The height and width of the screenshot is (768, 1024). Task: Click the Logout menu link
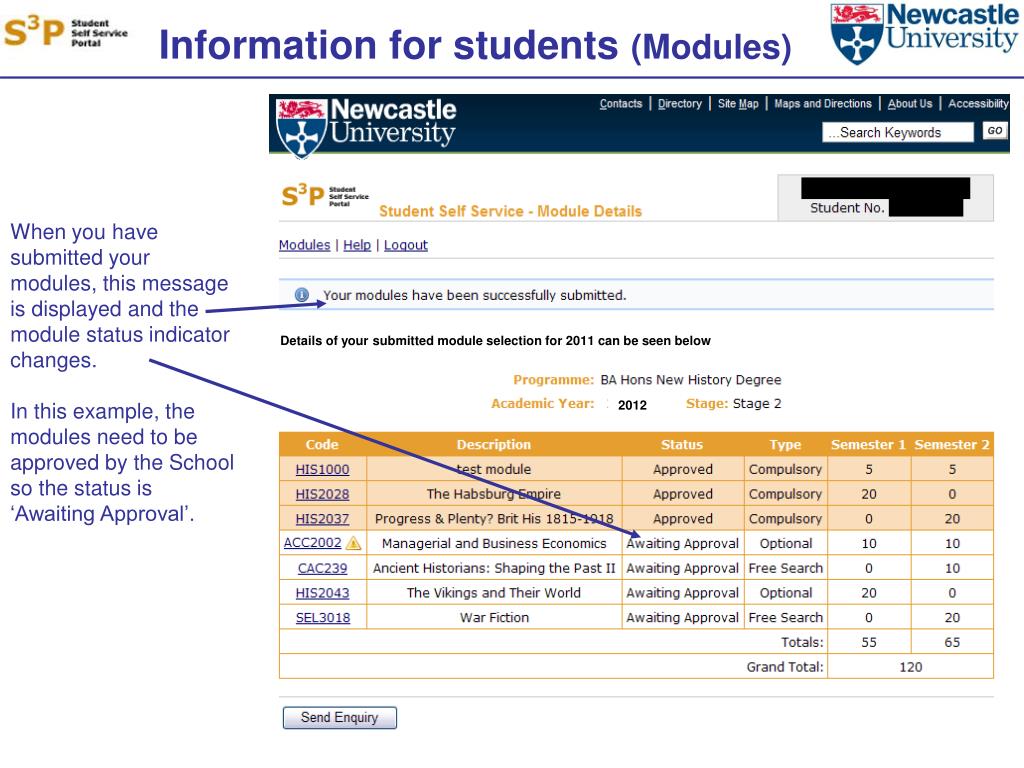coord(406,245)
